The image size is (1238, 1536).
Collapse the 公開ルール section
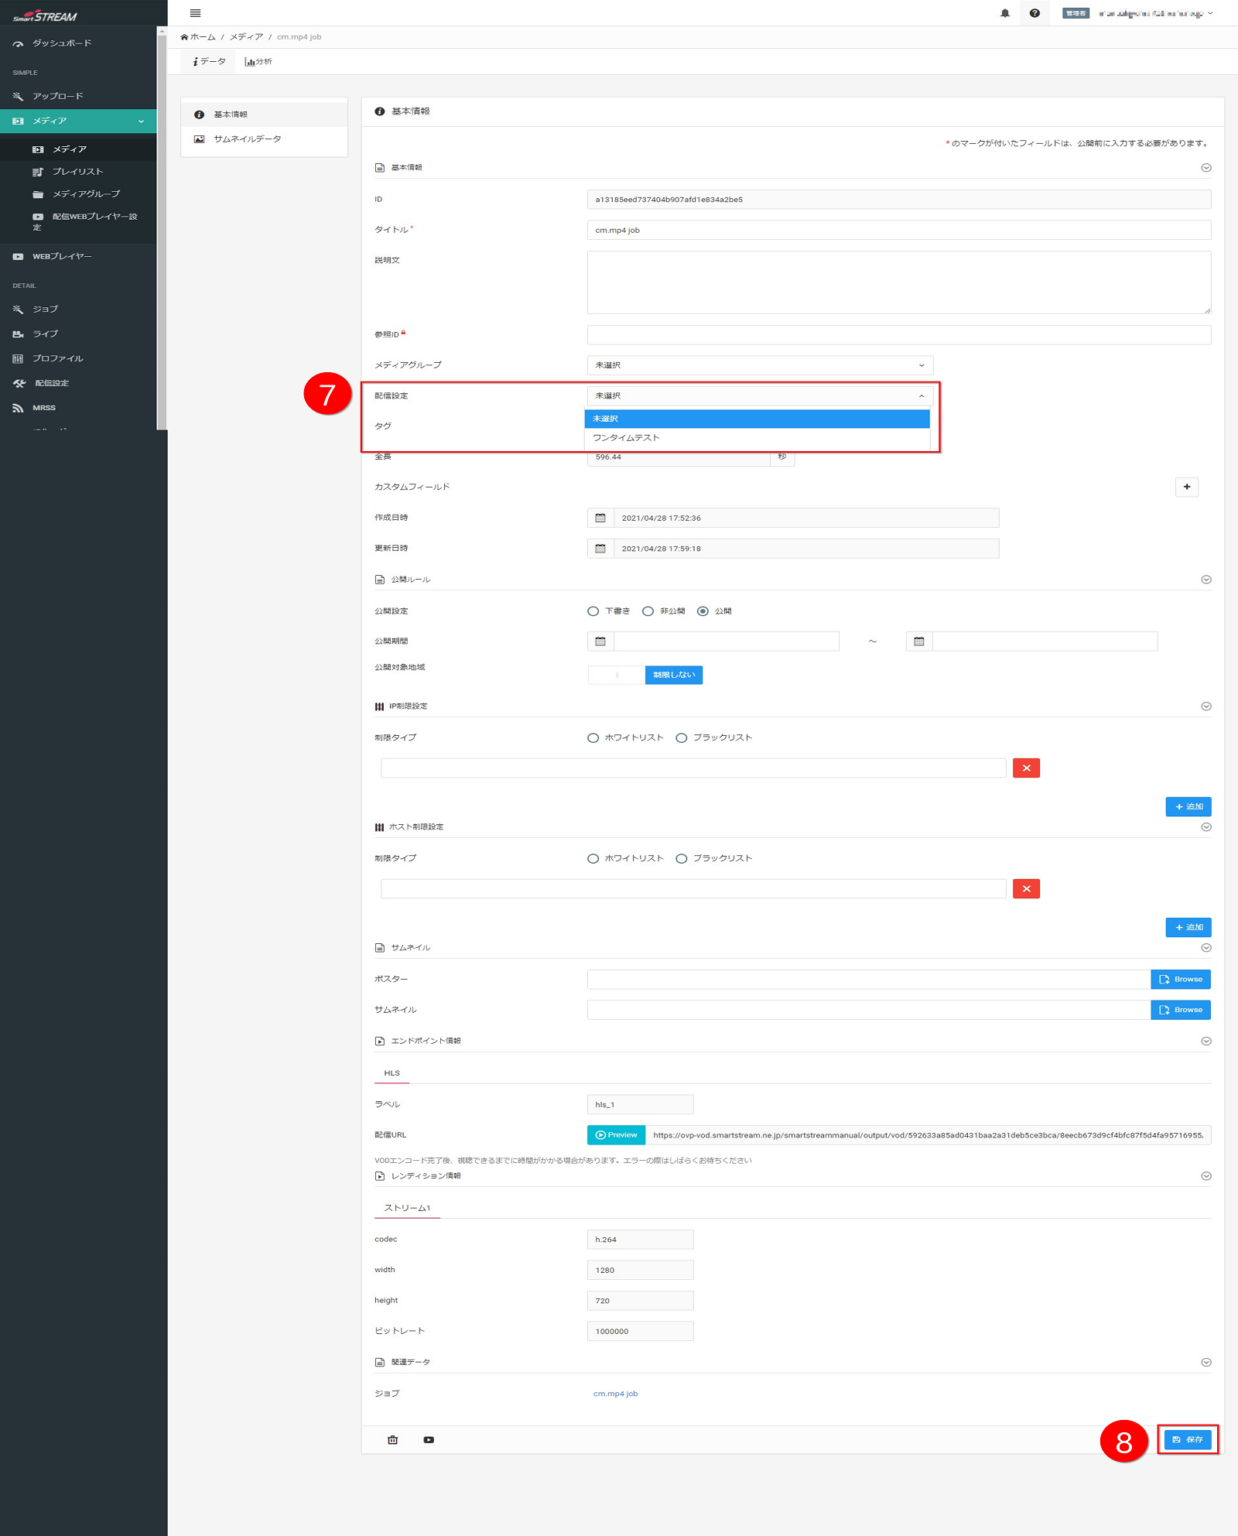click(x=1206, y=580)
